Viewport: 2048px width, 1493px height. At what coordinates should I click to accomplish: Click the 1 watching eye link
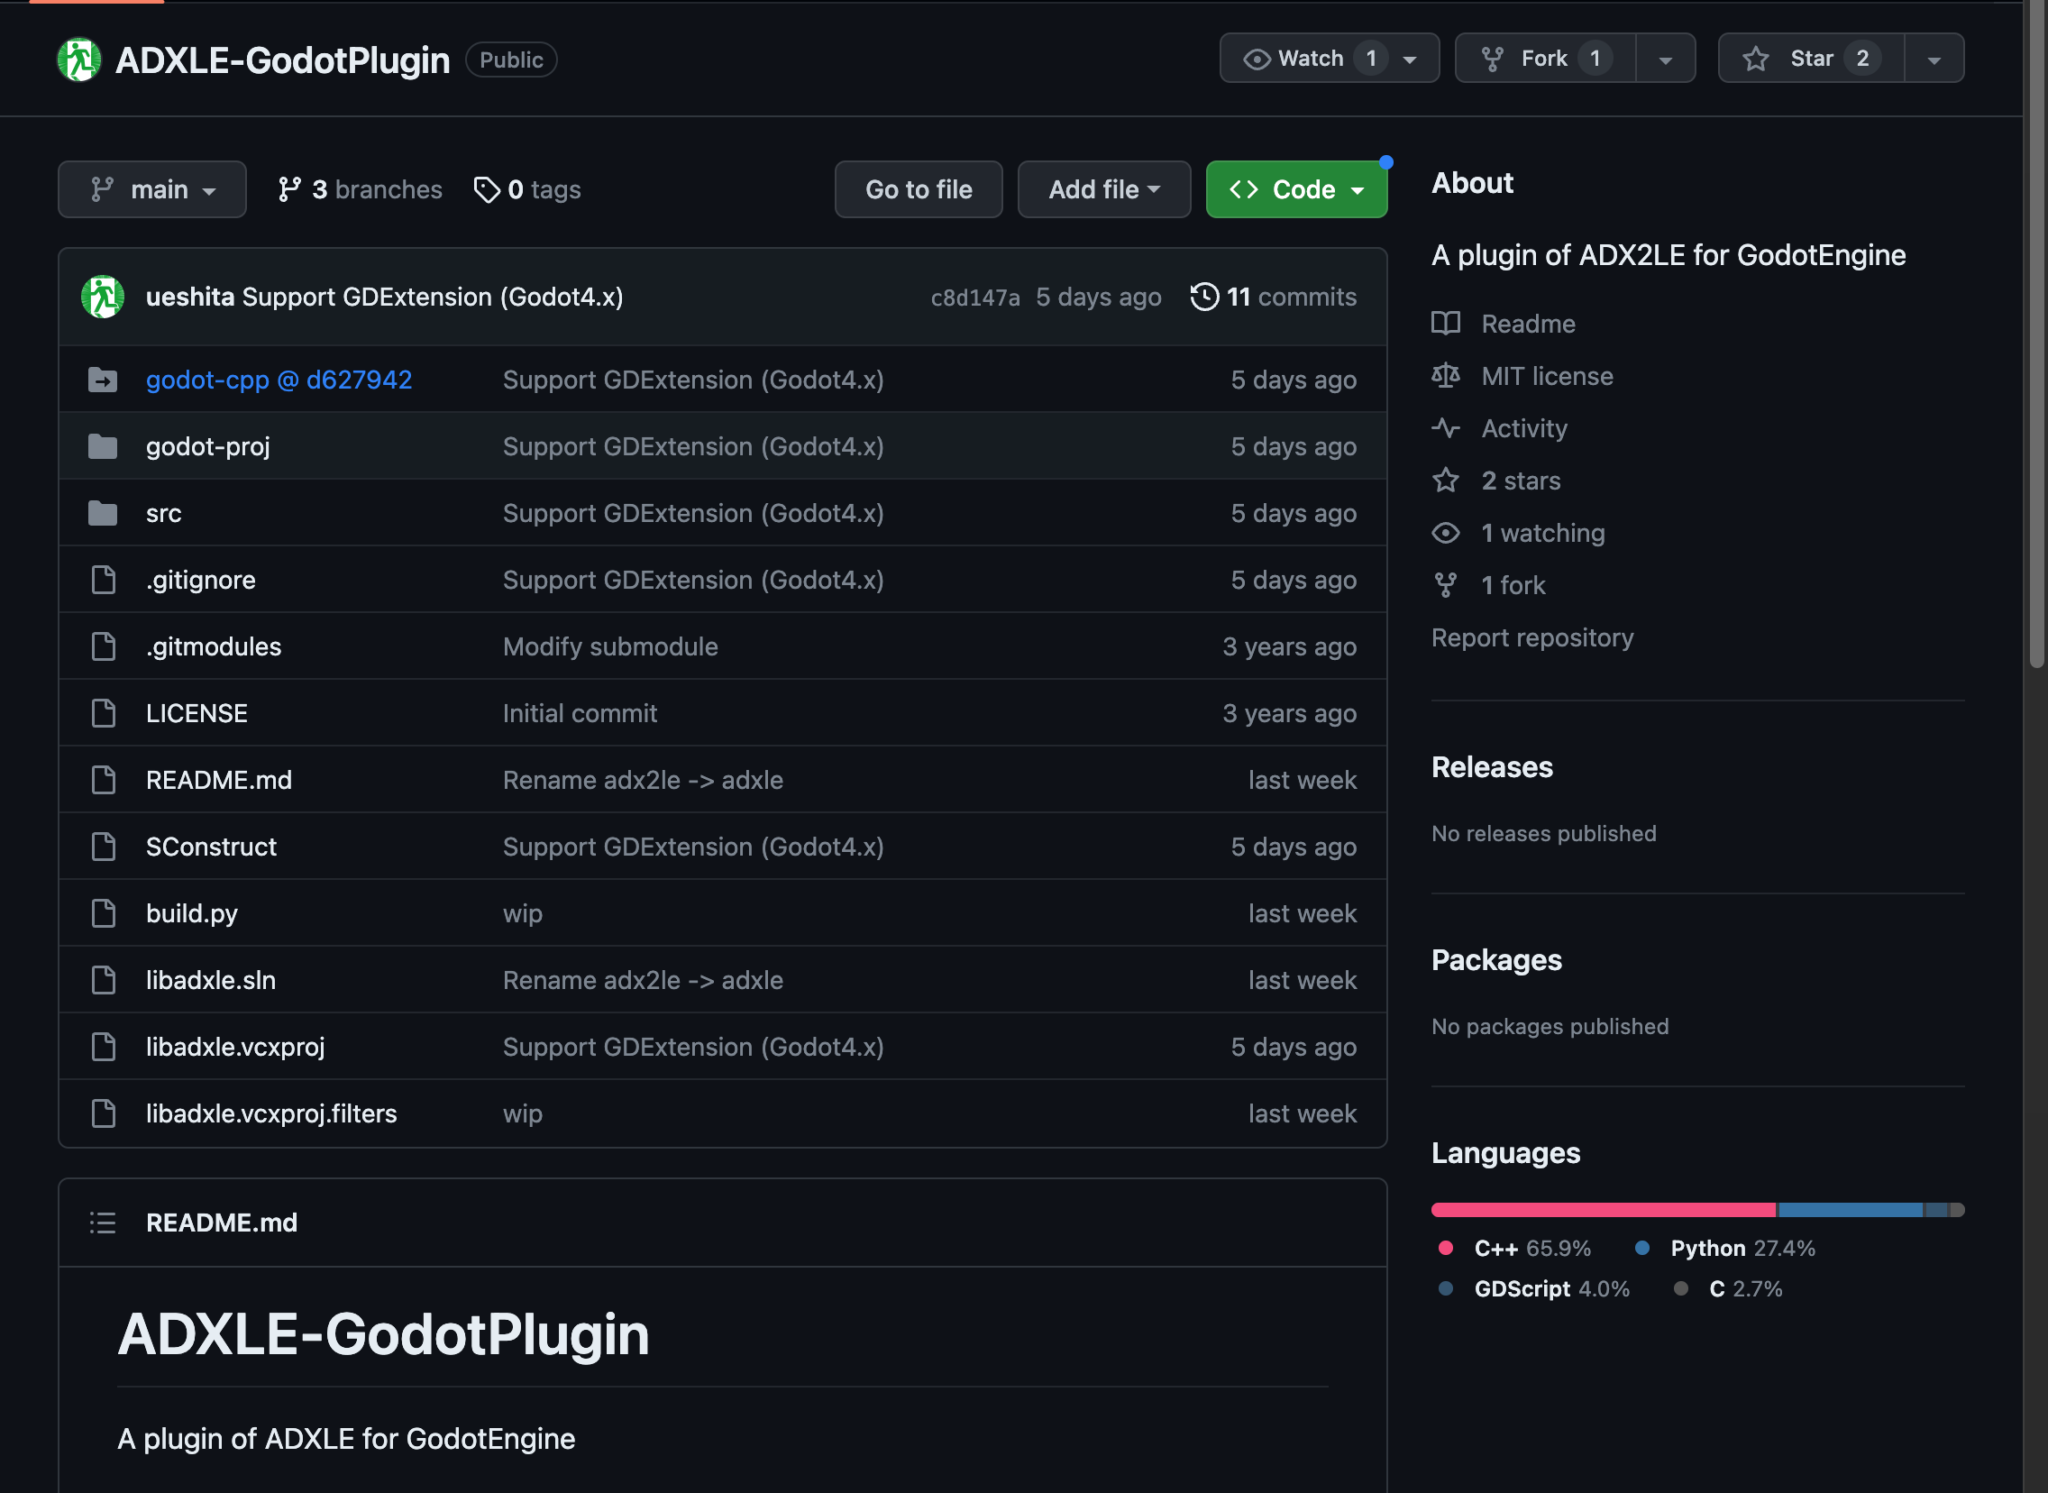coord(1541,533)
